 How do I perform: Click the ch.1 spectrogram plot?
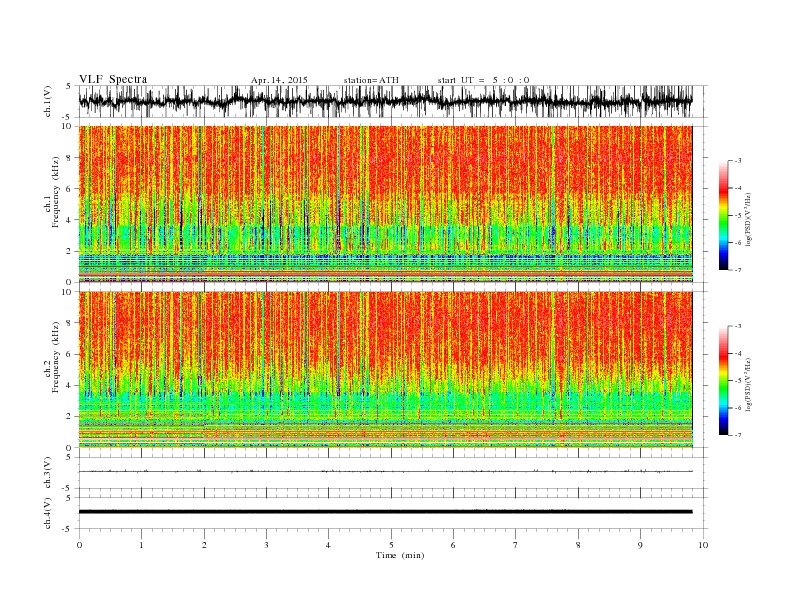pyautogui.click(x=385, y=204)
